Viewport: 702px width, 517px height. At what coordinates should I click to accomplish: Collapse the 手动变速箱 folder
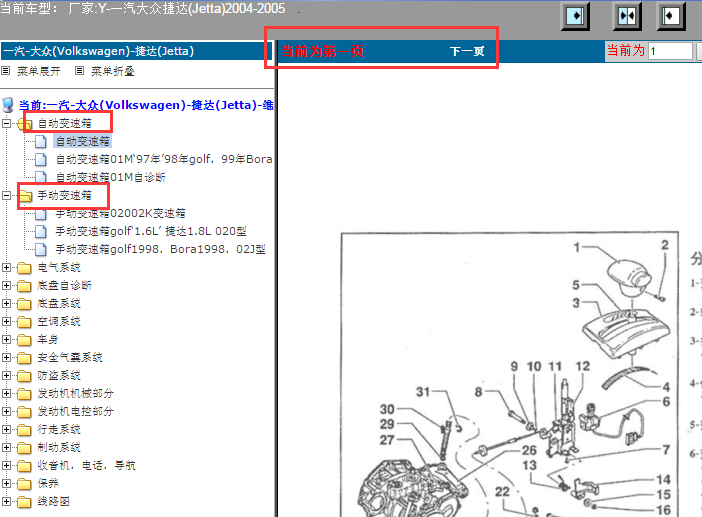[x=6, y=196]
